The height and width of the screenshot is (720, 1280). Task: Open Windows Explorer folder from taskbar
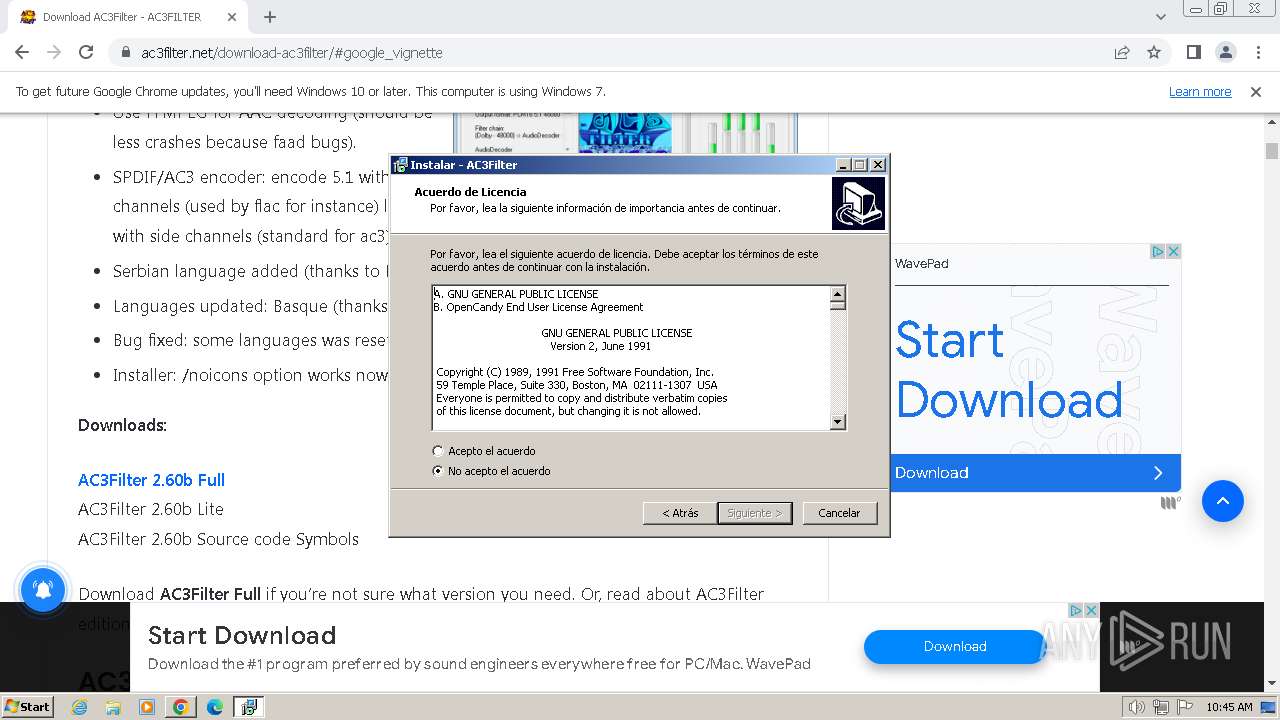(113, 707)
